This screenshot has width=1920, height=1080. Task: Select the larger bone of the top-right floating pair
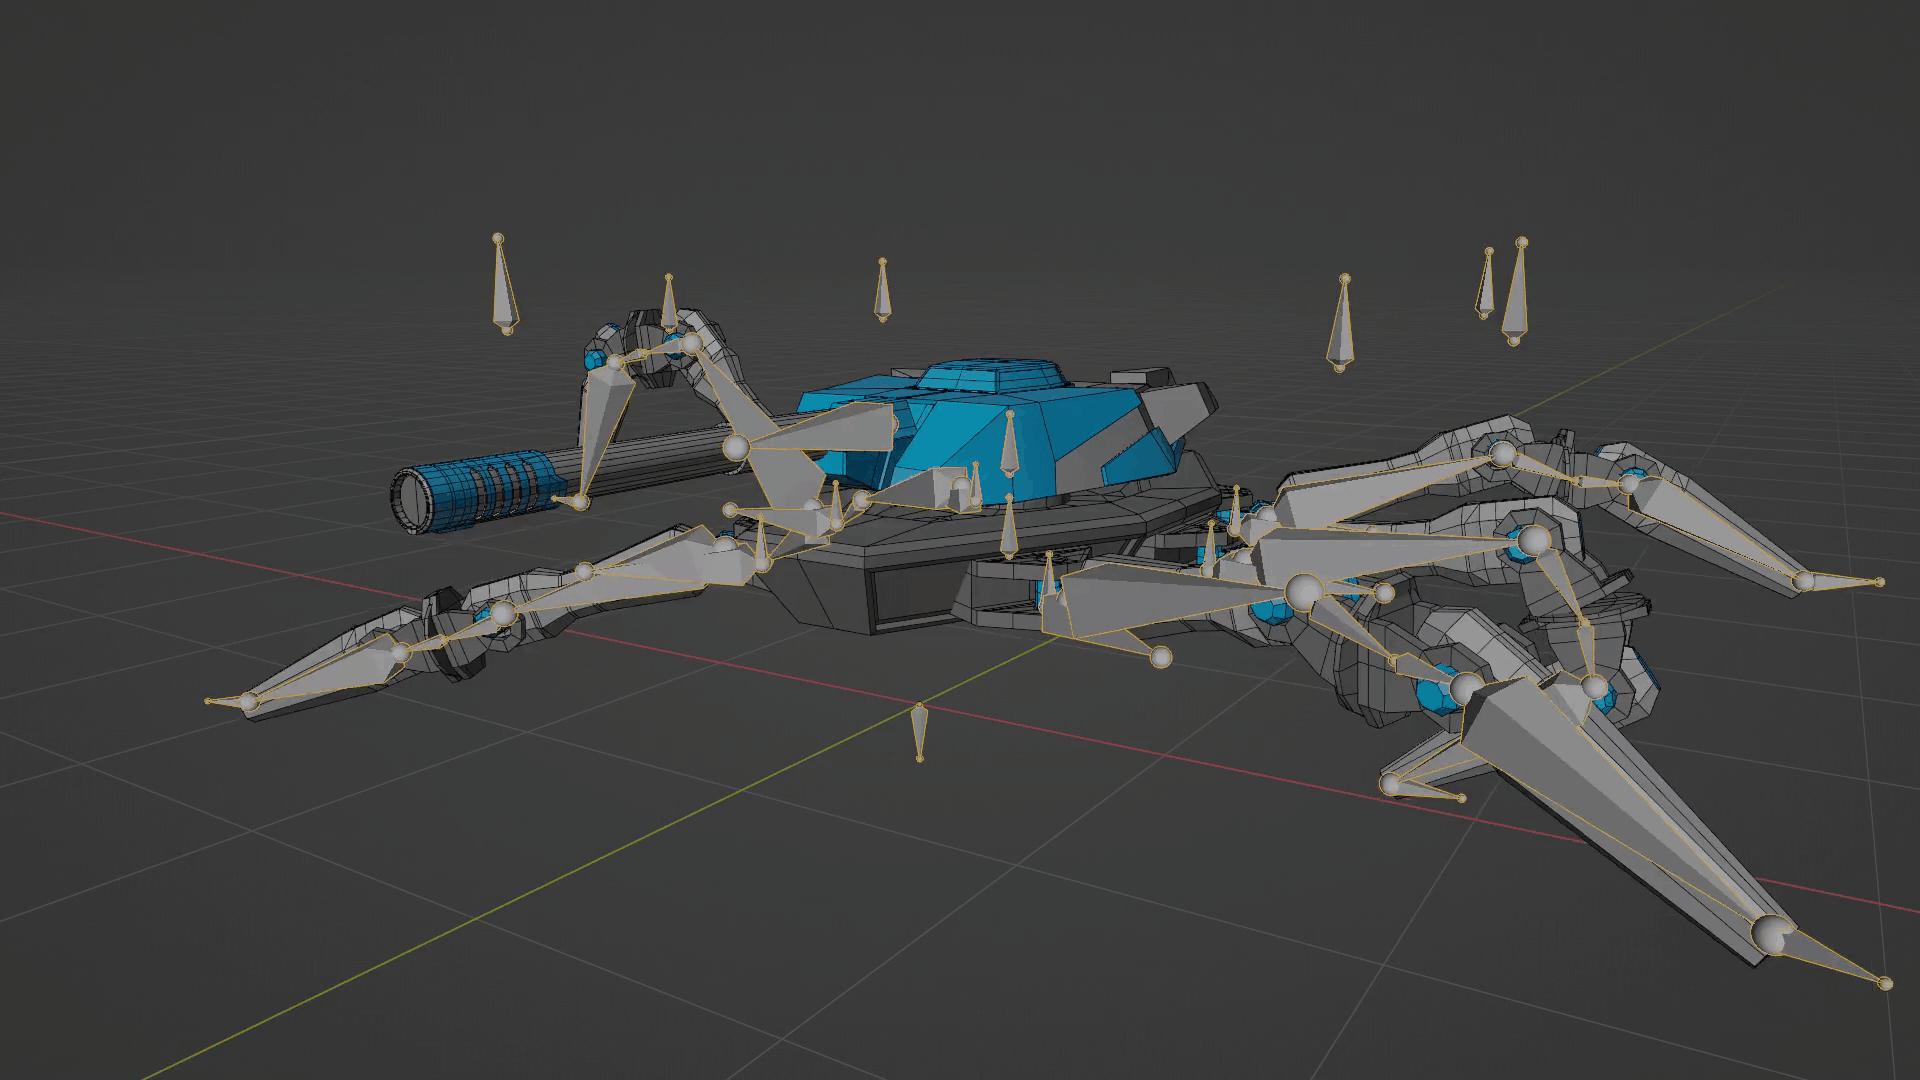point(1517,295)
